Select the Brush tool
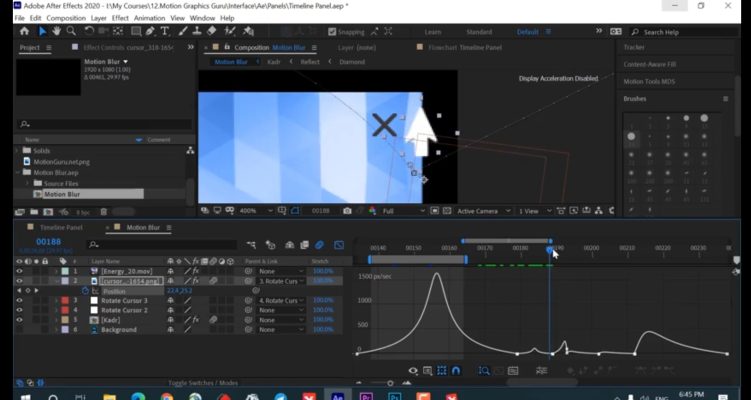 pyautogui.click(x=182, y=32)
